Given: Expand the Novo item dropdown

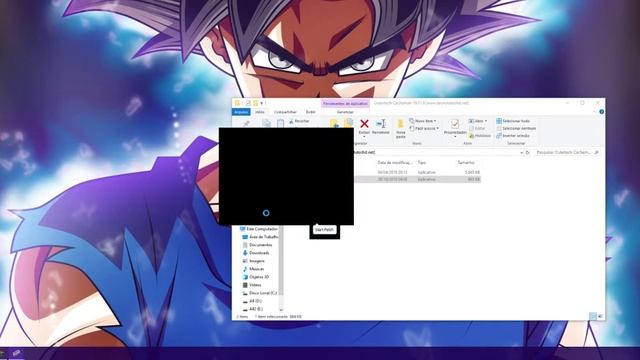Looking at the screenshot, I should [423, 121].
